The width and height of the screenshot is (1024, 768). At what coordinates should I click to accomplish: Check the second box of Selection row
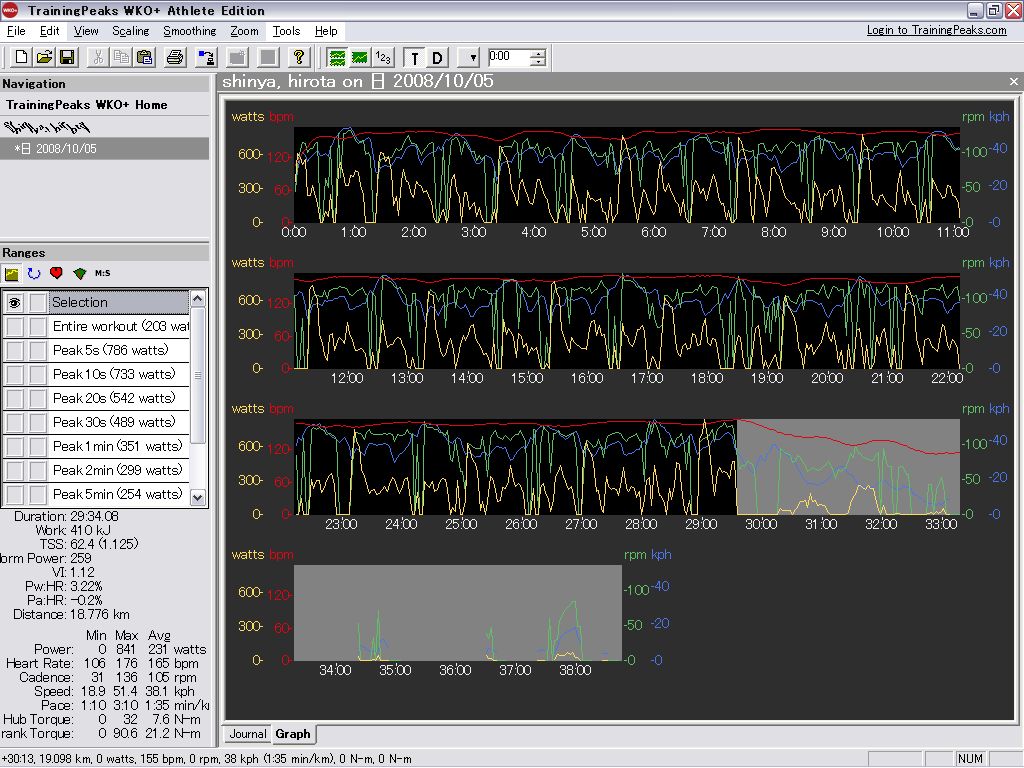click(38, 302)
